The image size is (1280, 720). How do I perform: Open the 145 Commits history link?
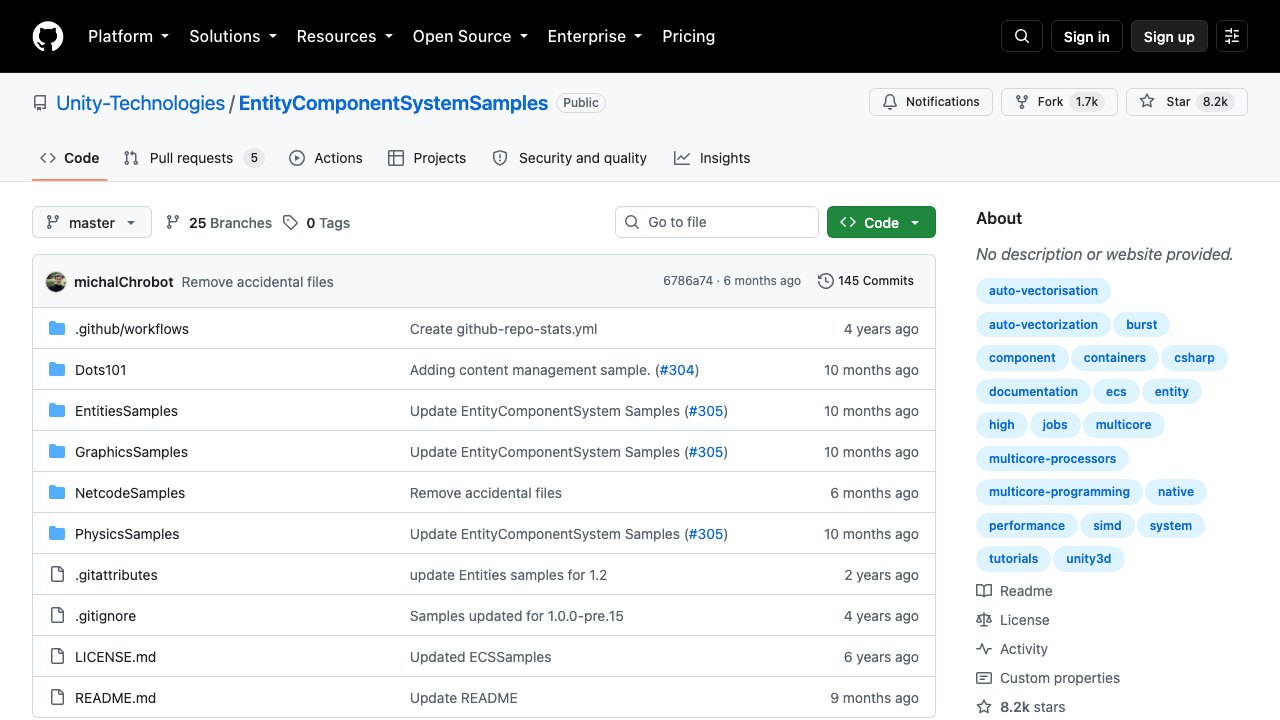click(x=866, y=281)
